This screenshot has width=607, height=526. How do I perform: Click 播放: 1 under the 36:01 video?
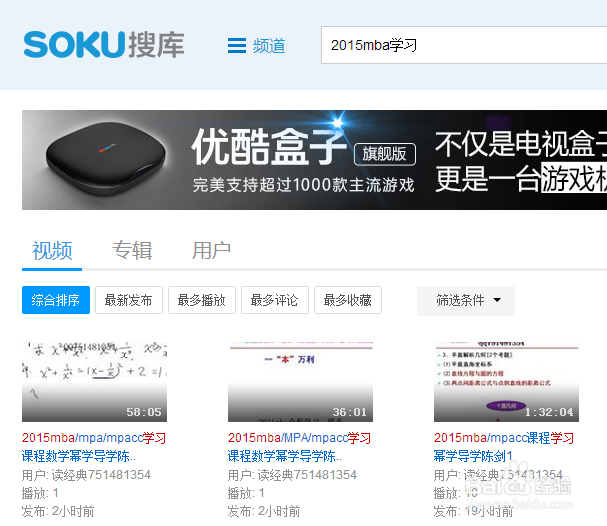pos(246,493)
